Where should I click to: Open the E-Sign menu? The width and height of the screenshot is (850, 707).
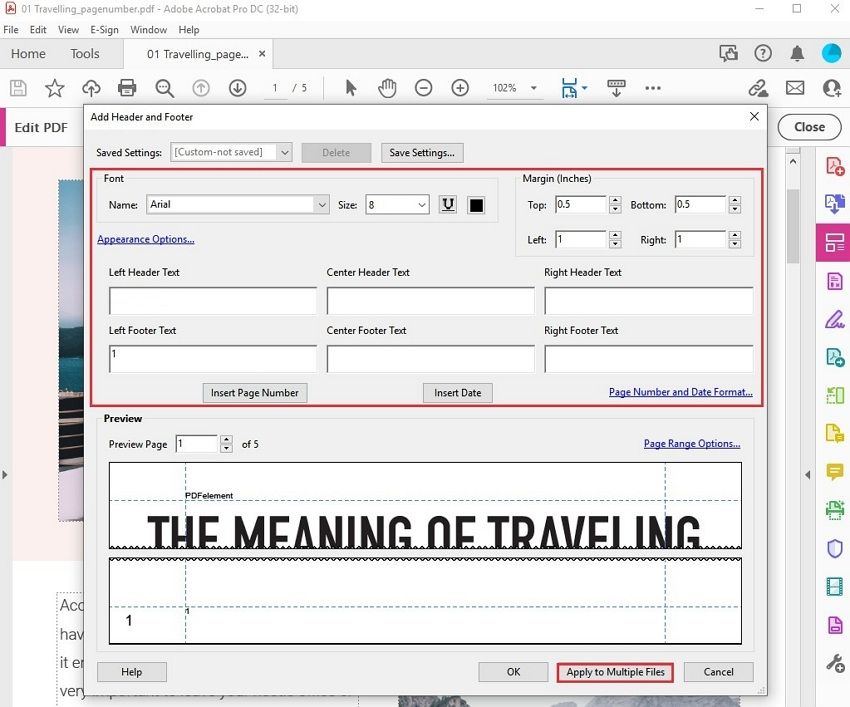104,30
